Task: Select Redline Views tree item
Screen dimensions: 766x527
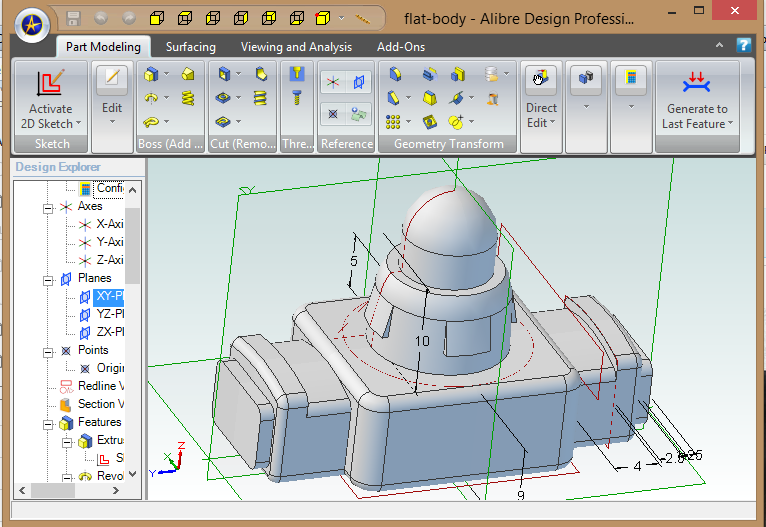Action: (x=91, y=386)
